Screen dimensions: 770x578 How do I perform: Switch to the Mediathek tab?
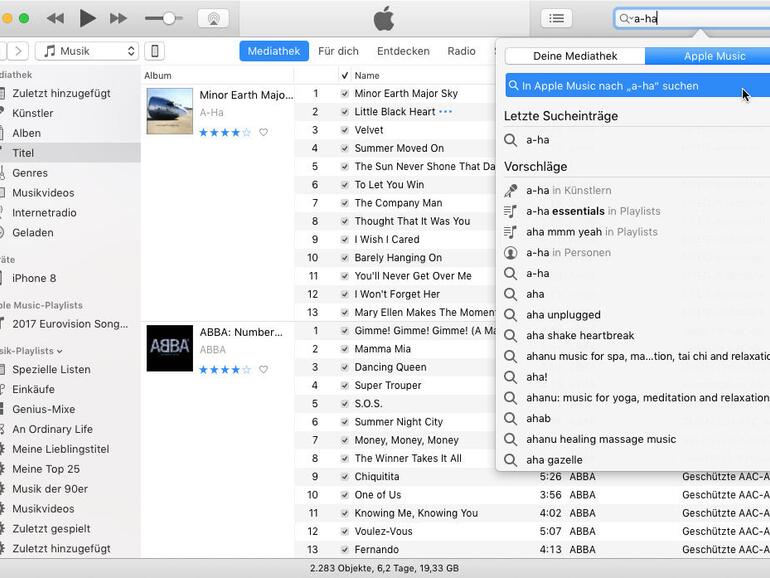(x=274, y=51)
